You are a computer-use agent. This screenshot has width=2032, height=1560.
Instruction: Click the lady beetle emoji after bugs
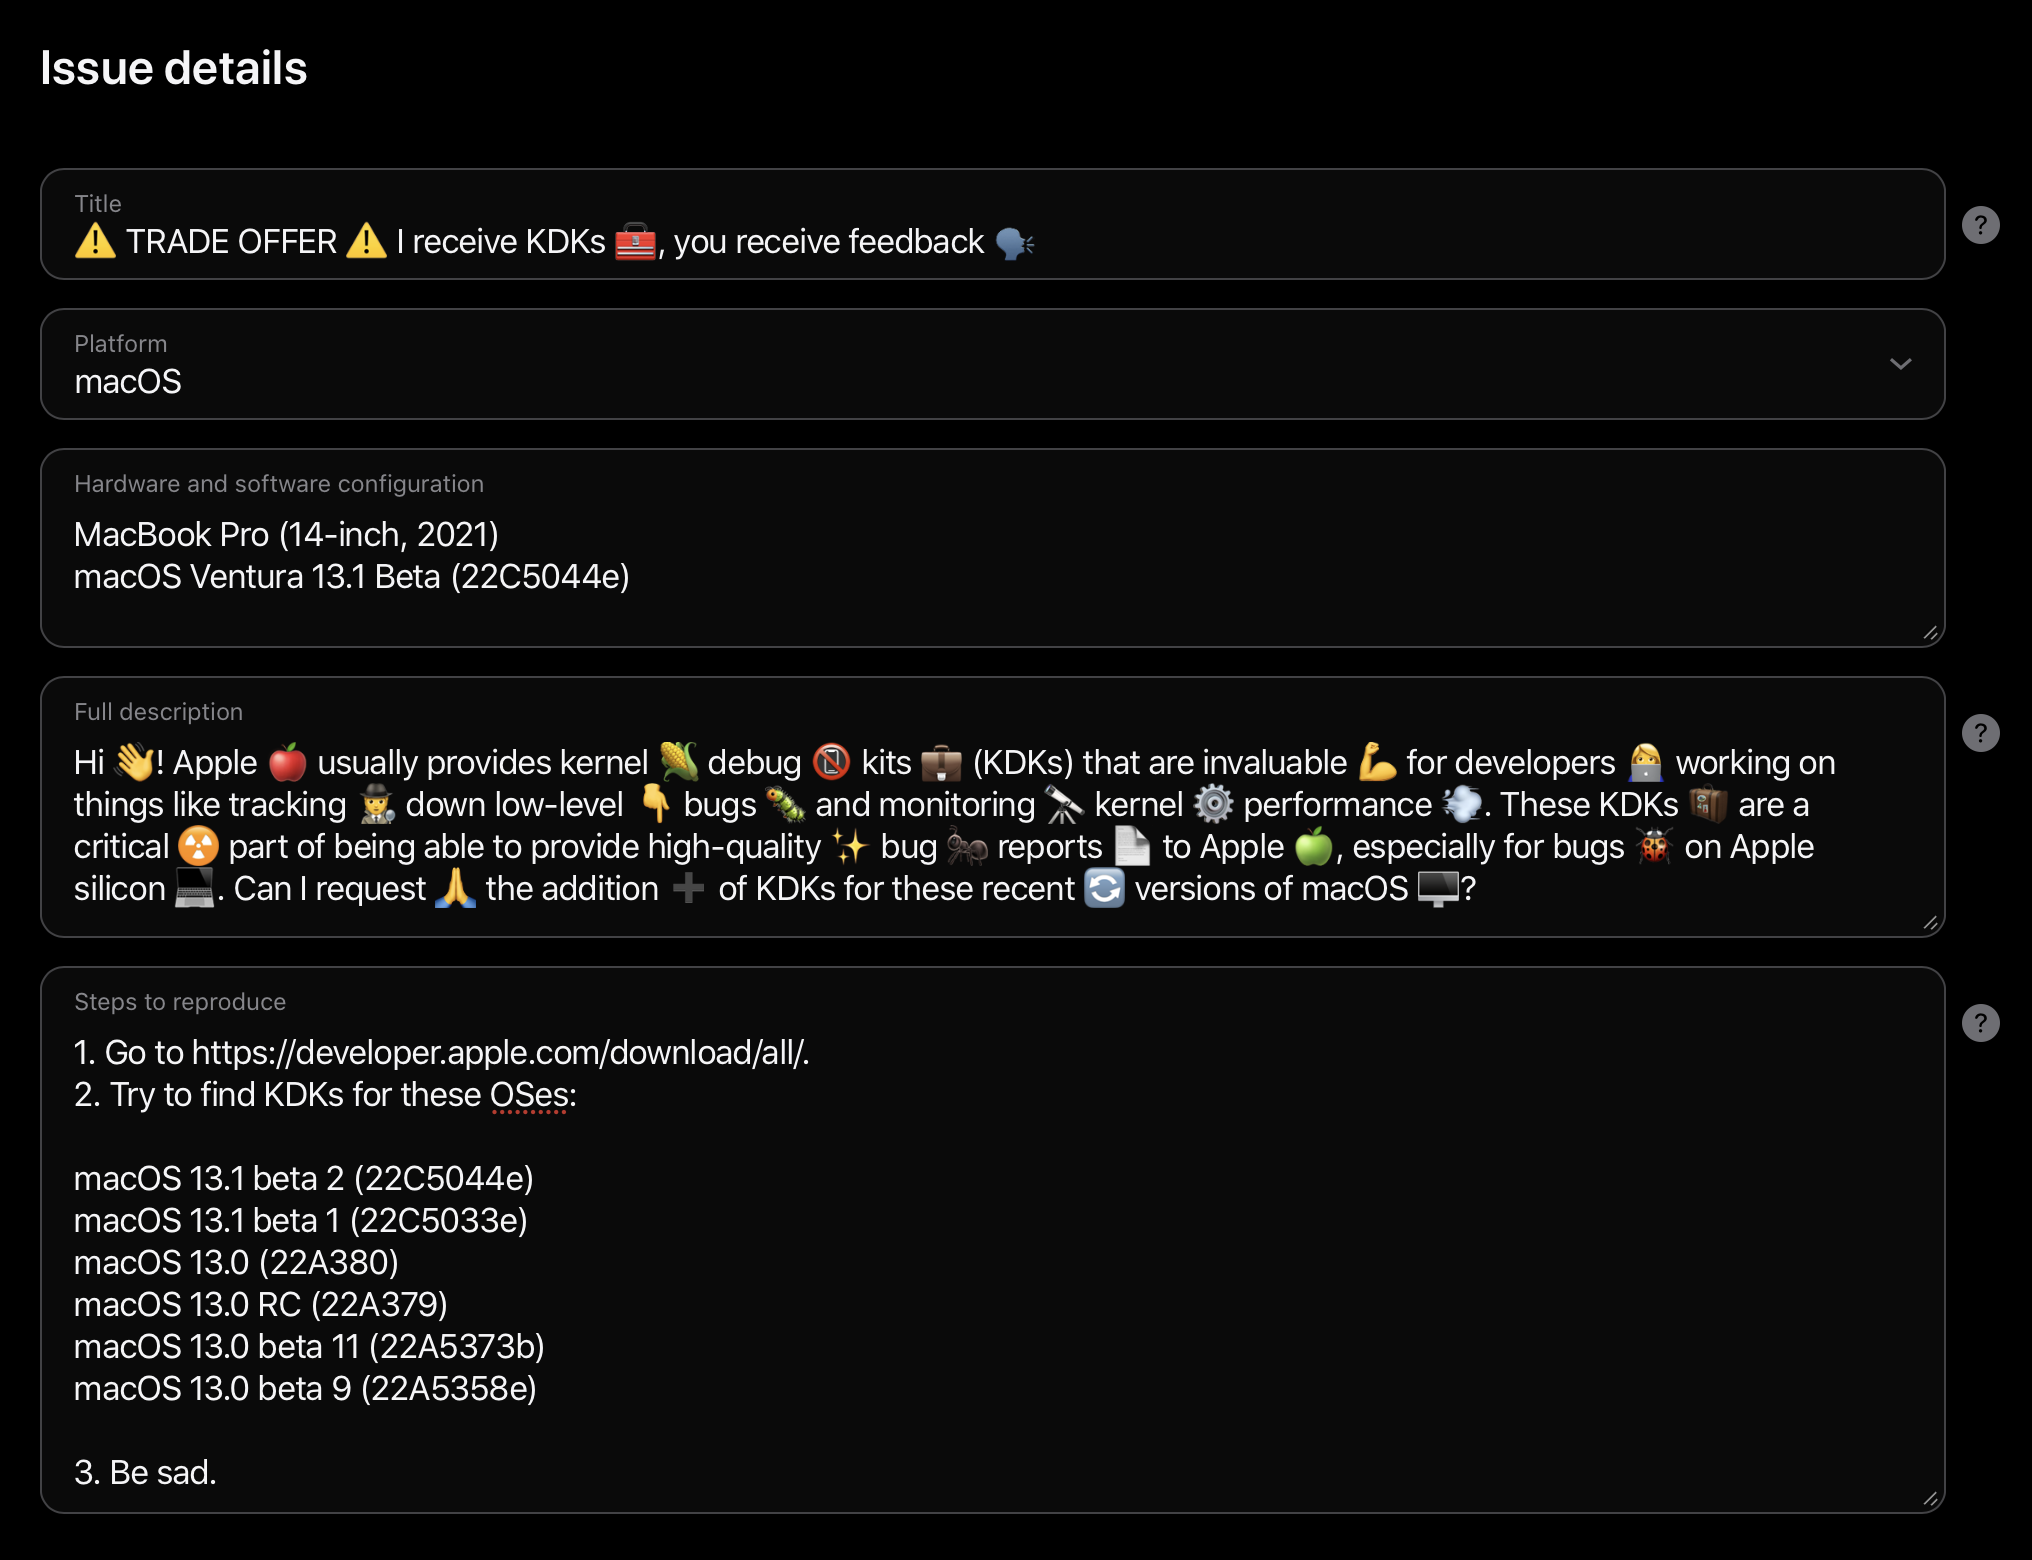coord(1654,846)
